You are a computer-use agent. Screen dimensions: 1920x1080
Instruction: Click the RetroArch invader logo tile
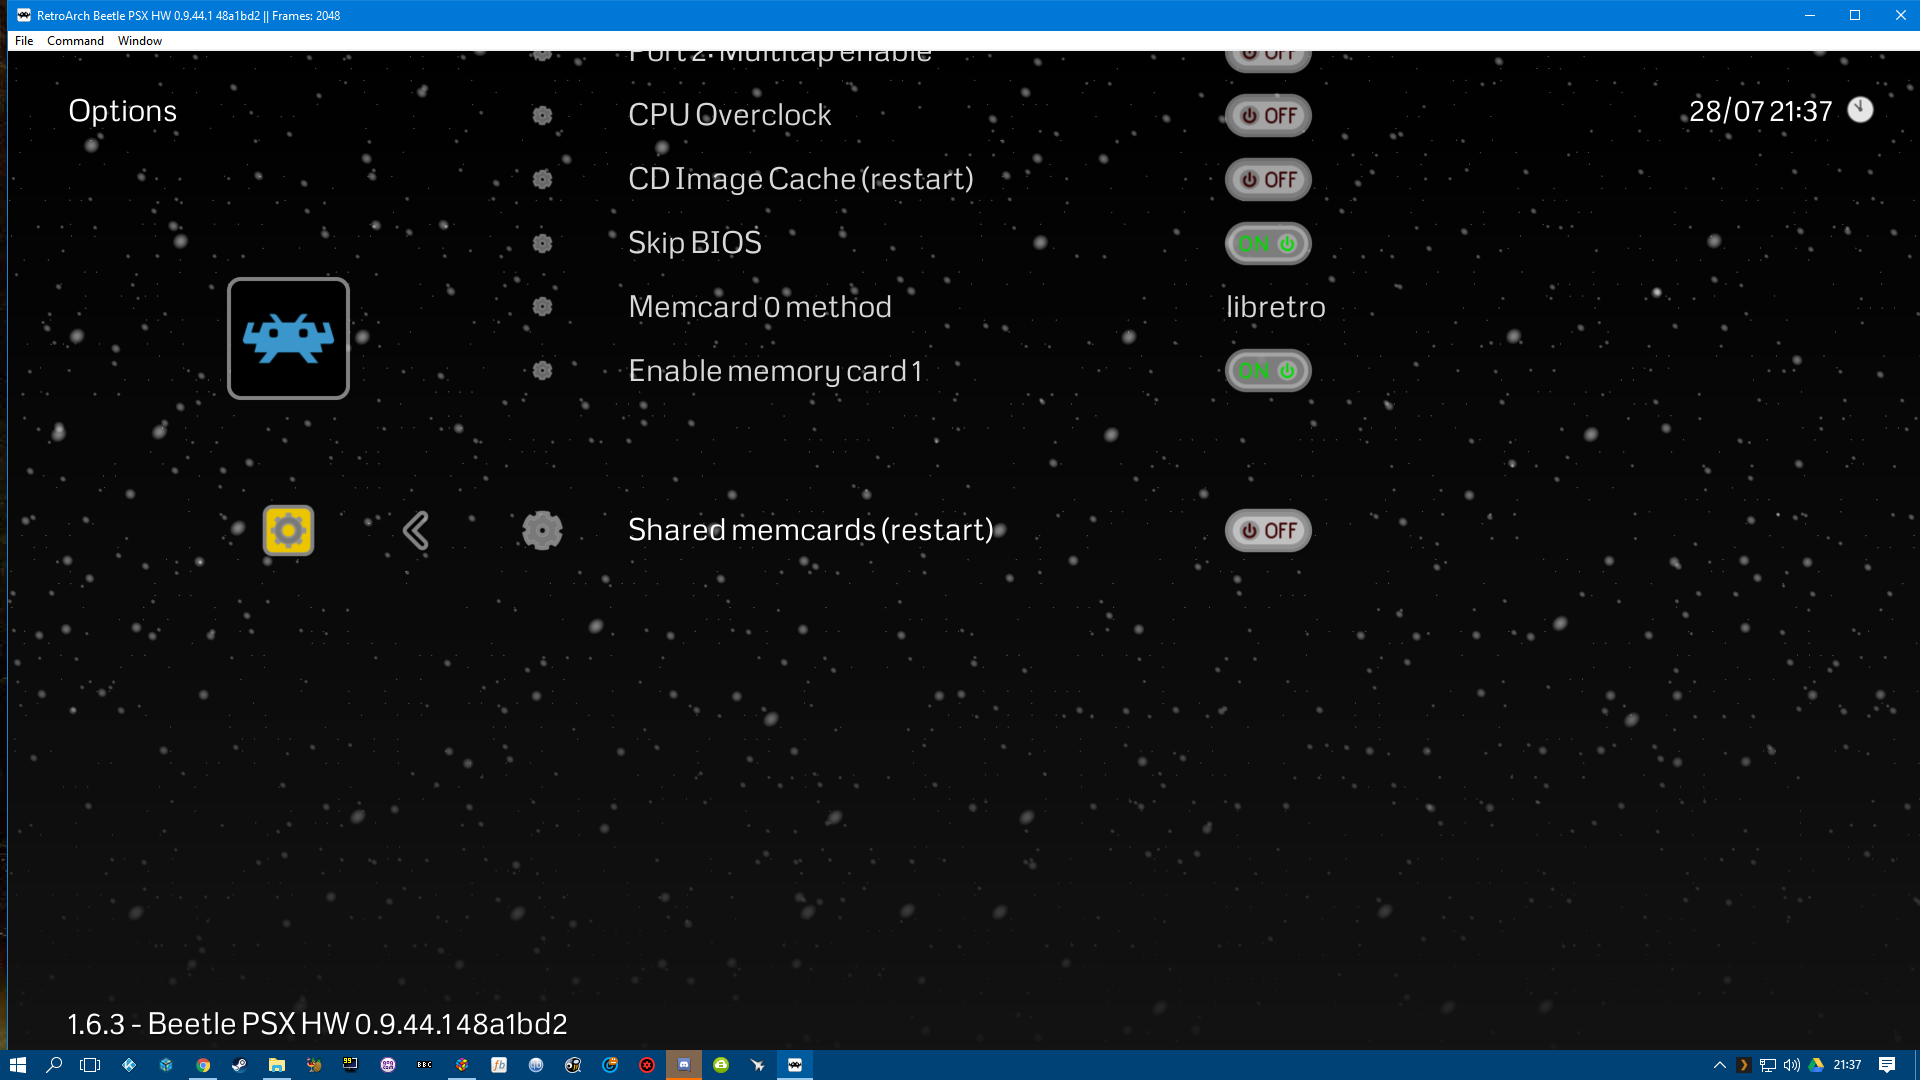click(x=288, y=338)
